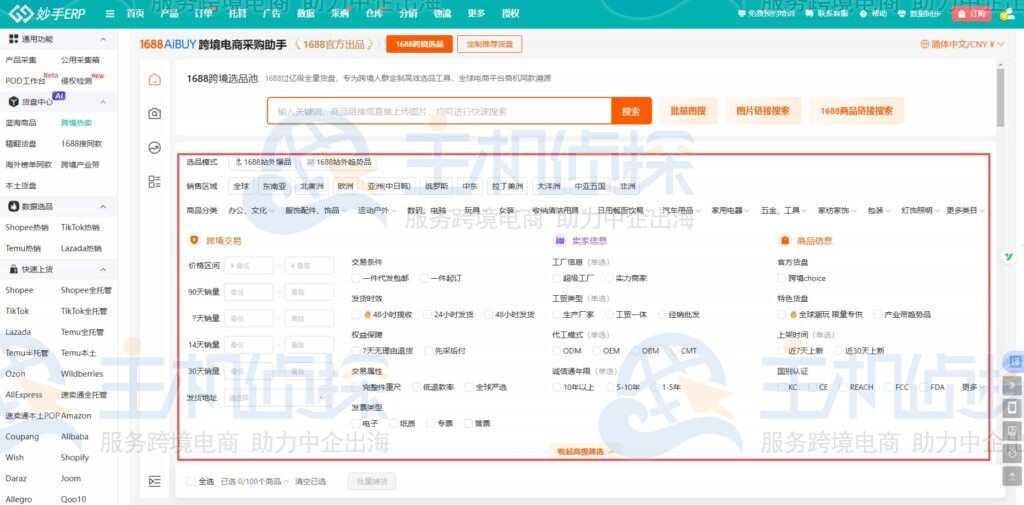
Task: Click the back-to-top arrow icon on right edge
Action: point(1012,476)
